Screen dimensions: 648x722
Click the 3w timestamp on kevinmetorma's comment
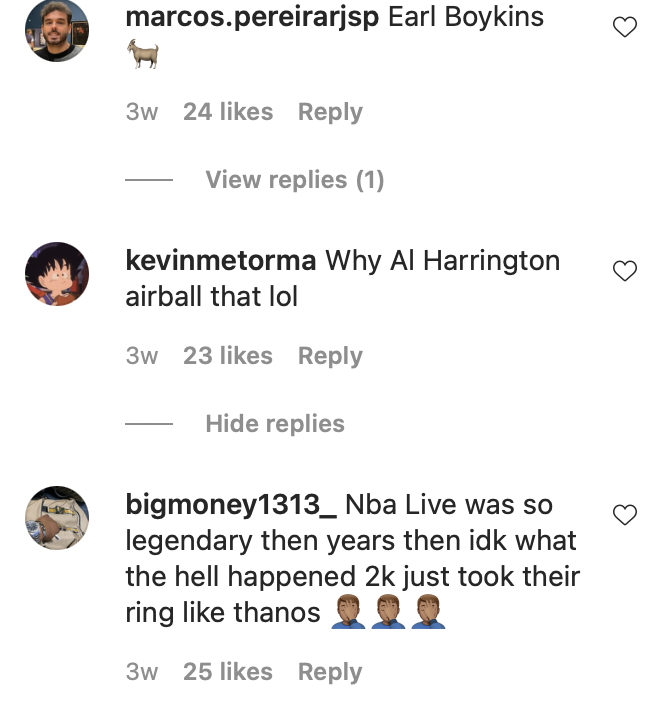[x=142, y=356]
